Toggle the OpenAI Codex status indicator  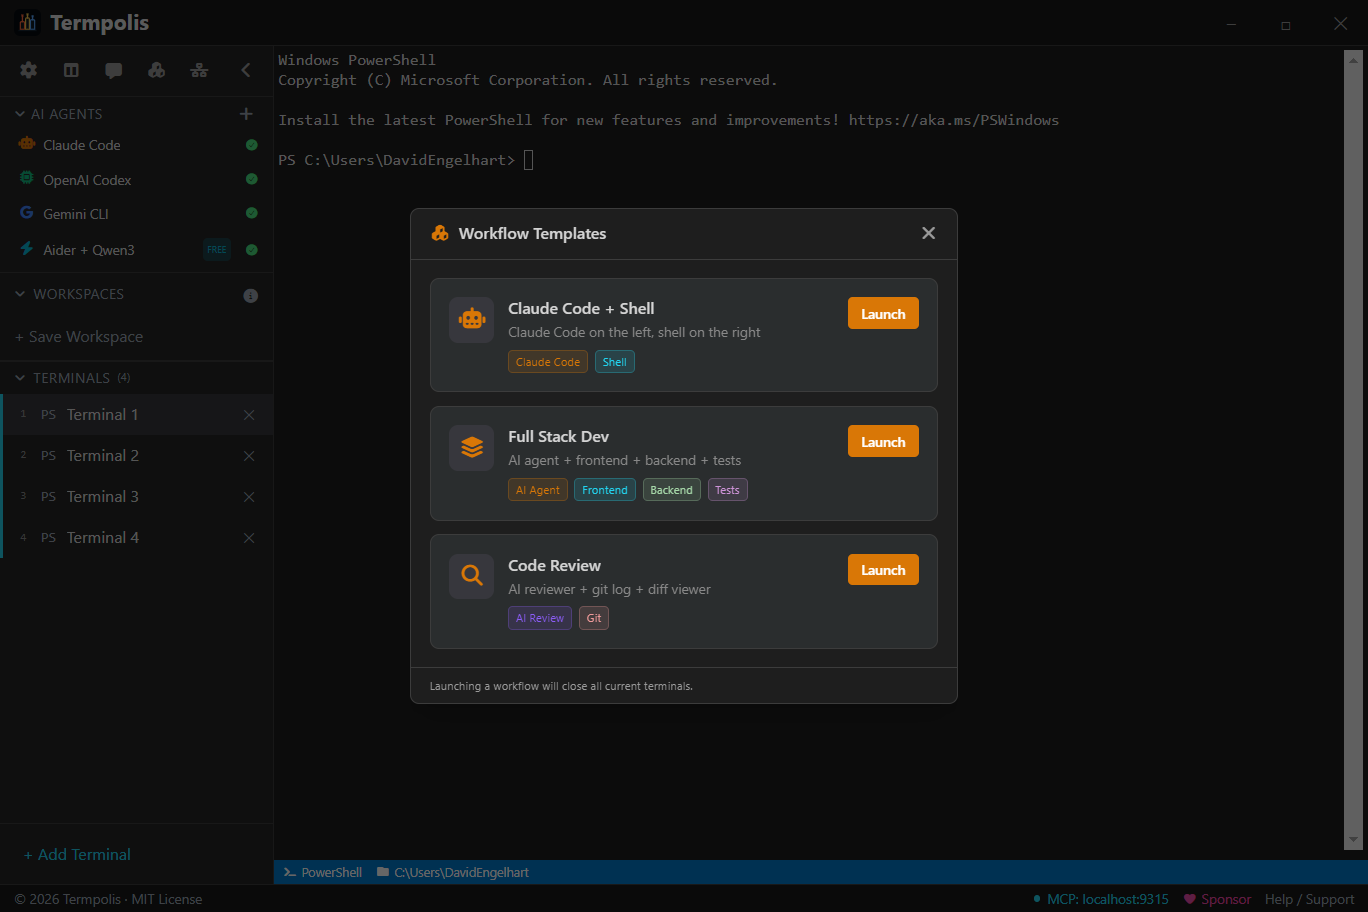coord(251,179)
